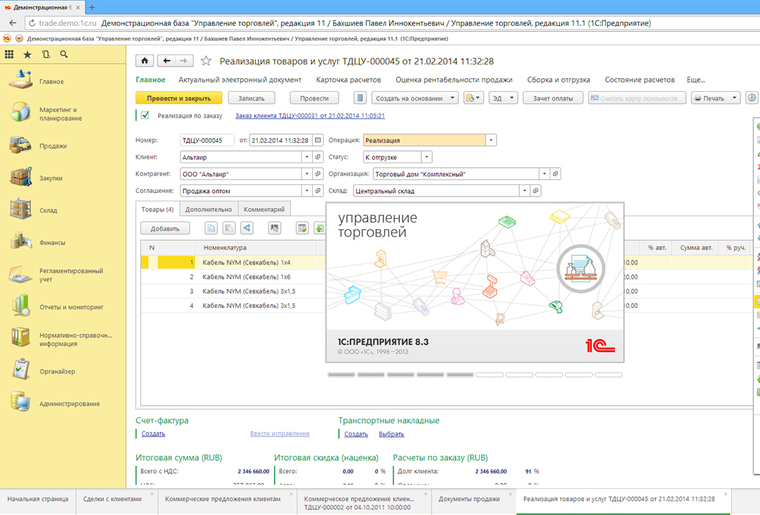Open the history icon in top toolbar
The width and height of the screenshot is (760, 515).
tap(45, 54)
